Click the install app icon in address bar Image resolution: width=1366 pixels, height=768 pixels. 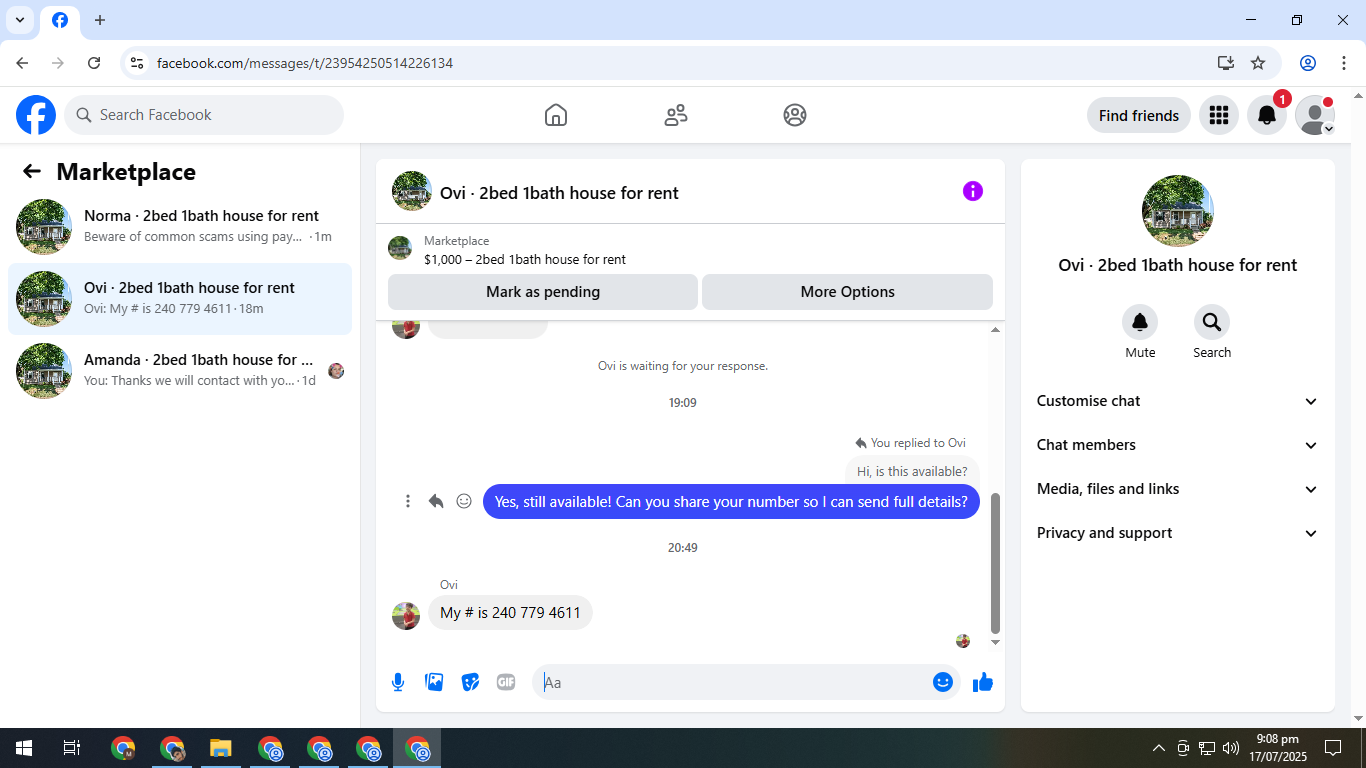coord(1226,63)
